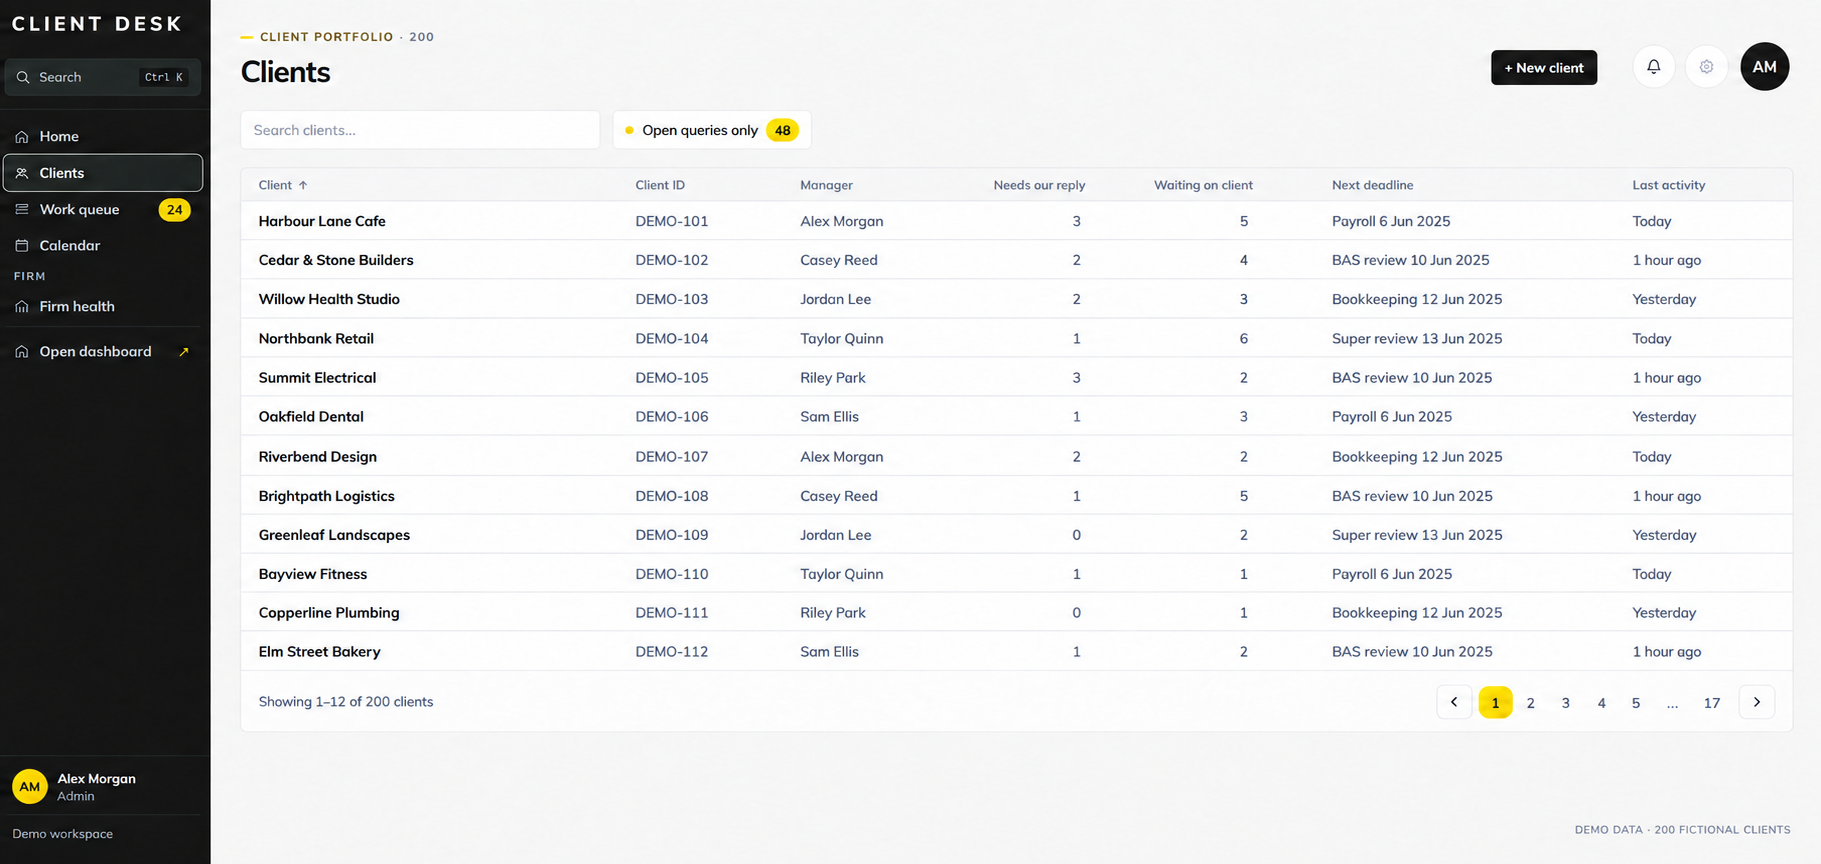Viewport: 1821px width, 864px height.
Task: Click Riley Park in Copperline Plumbing row
Action: point(832,612)
